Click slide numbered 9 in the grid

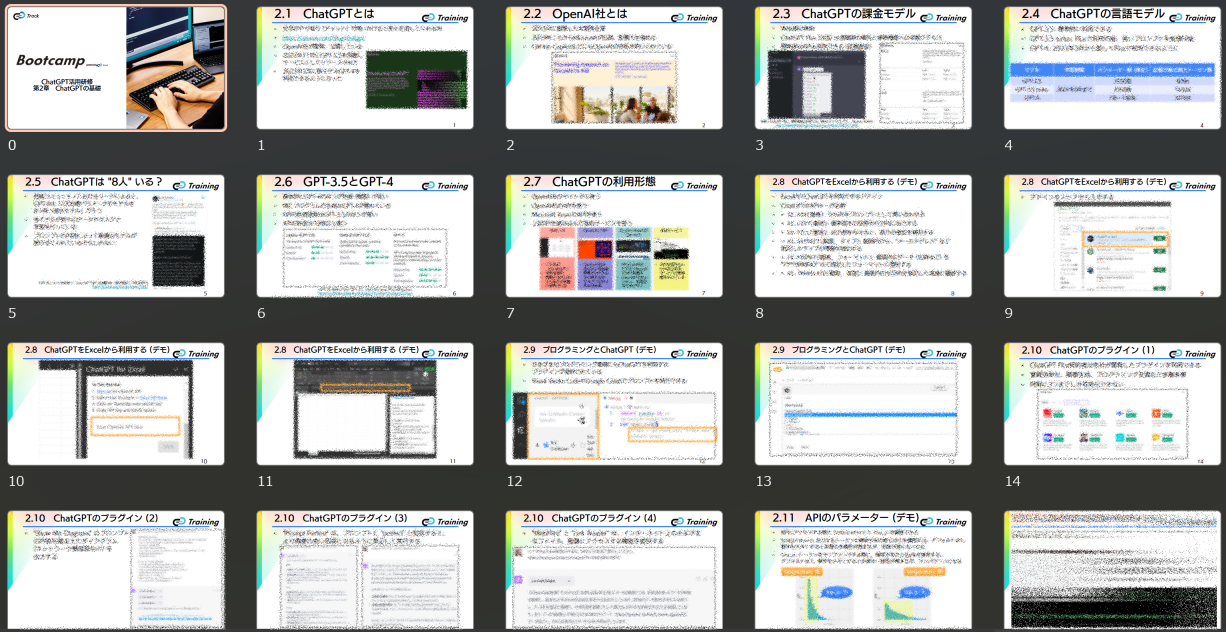1112,236
